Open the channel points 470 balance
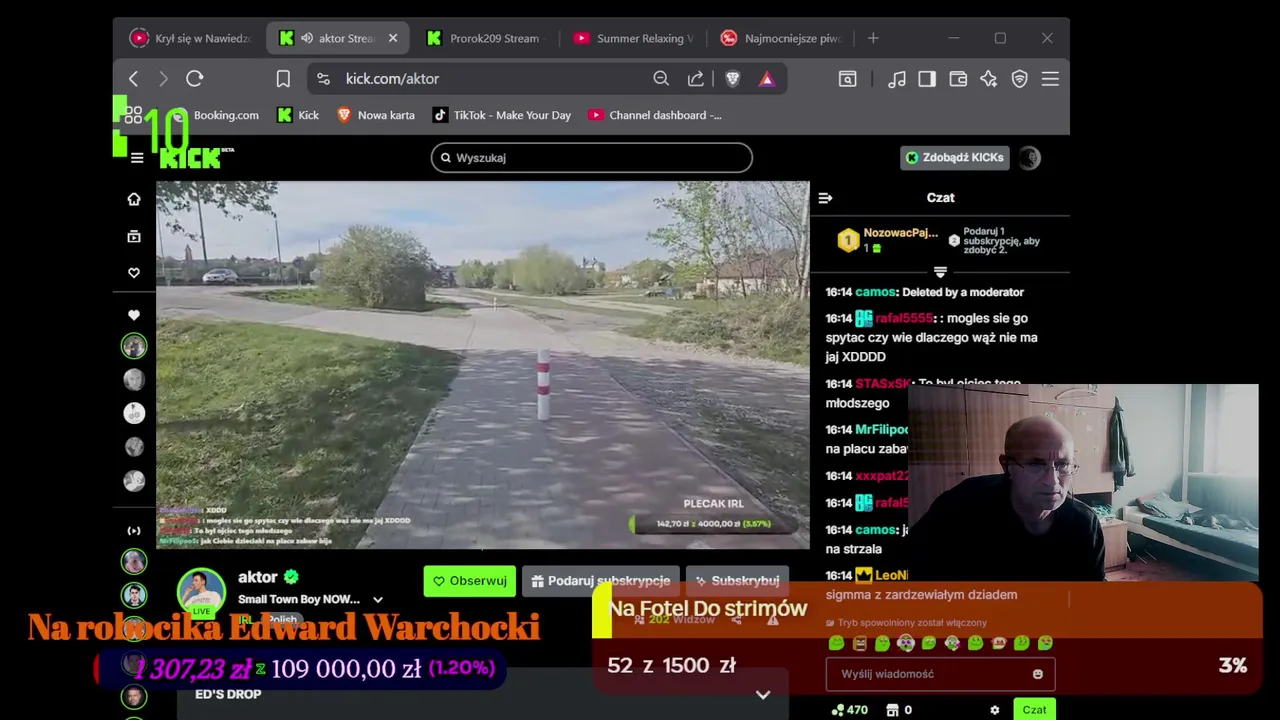1280x720 pixels. (850, 710)
